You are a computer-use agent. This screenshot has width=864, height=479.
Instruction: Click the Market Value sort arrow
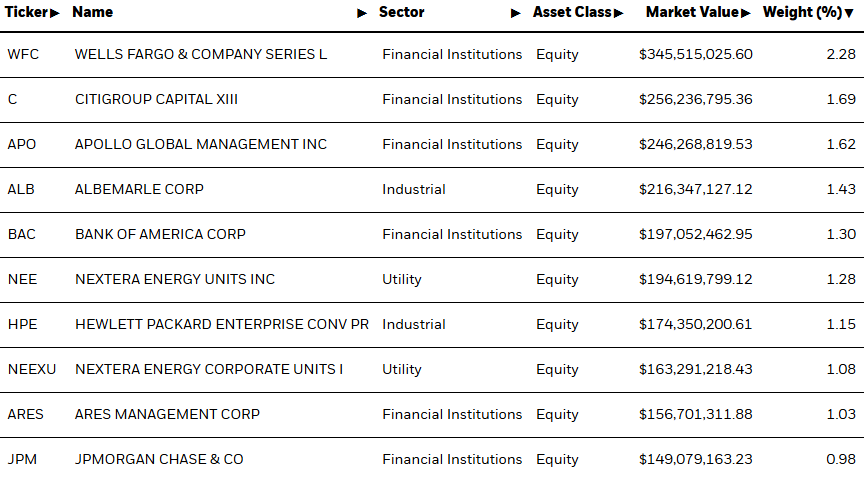pyautogui.click(x=746, y=13)
